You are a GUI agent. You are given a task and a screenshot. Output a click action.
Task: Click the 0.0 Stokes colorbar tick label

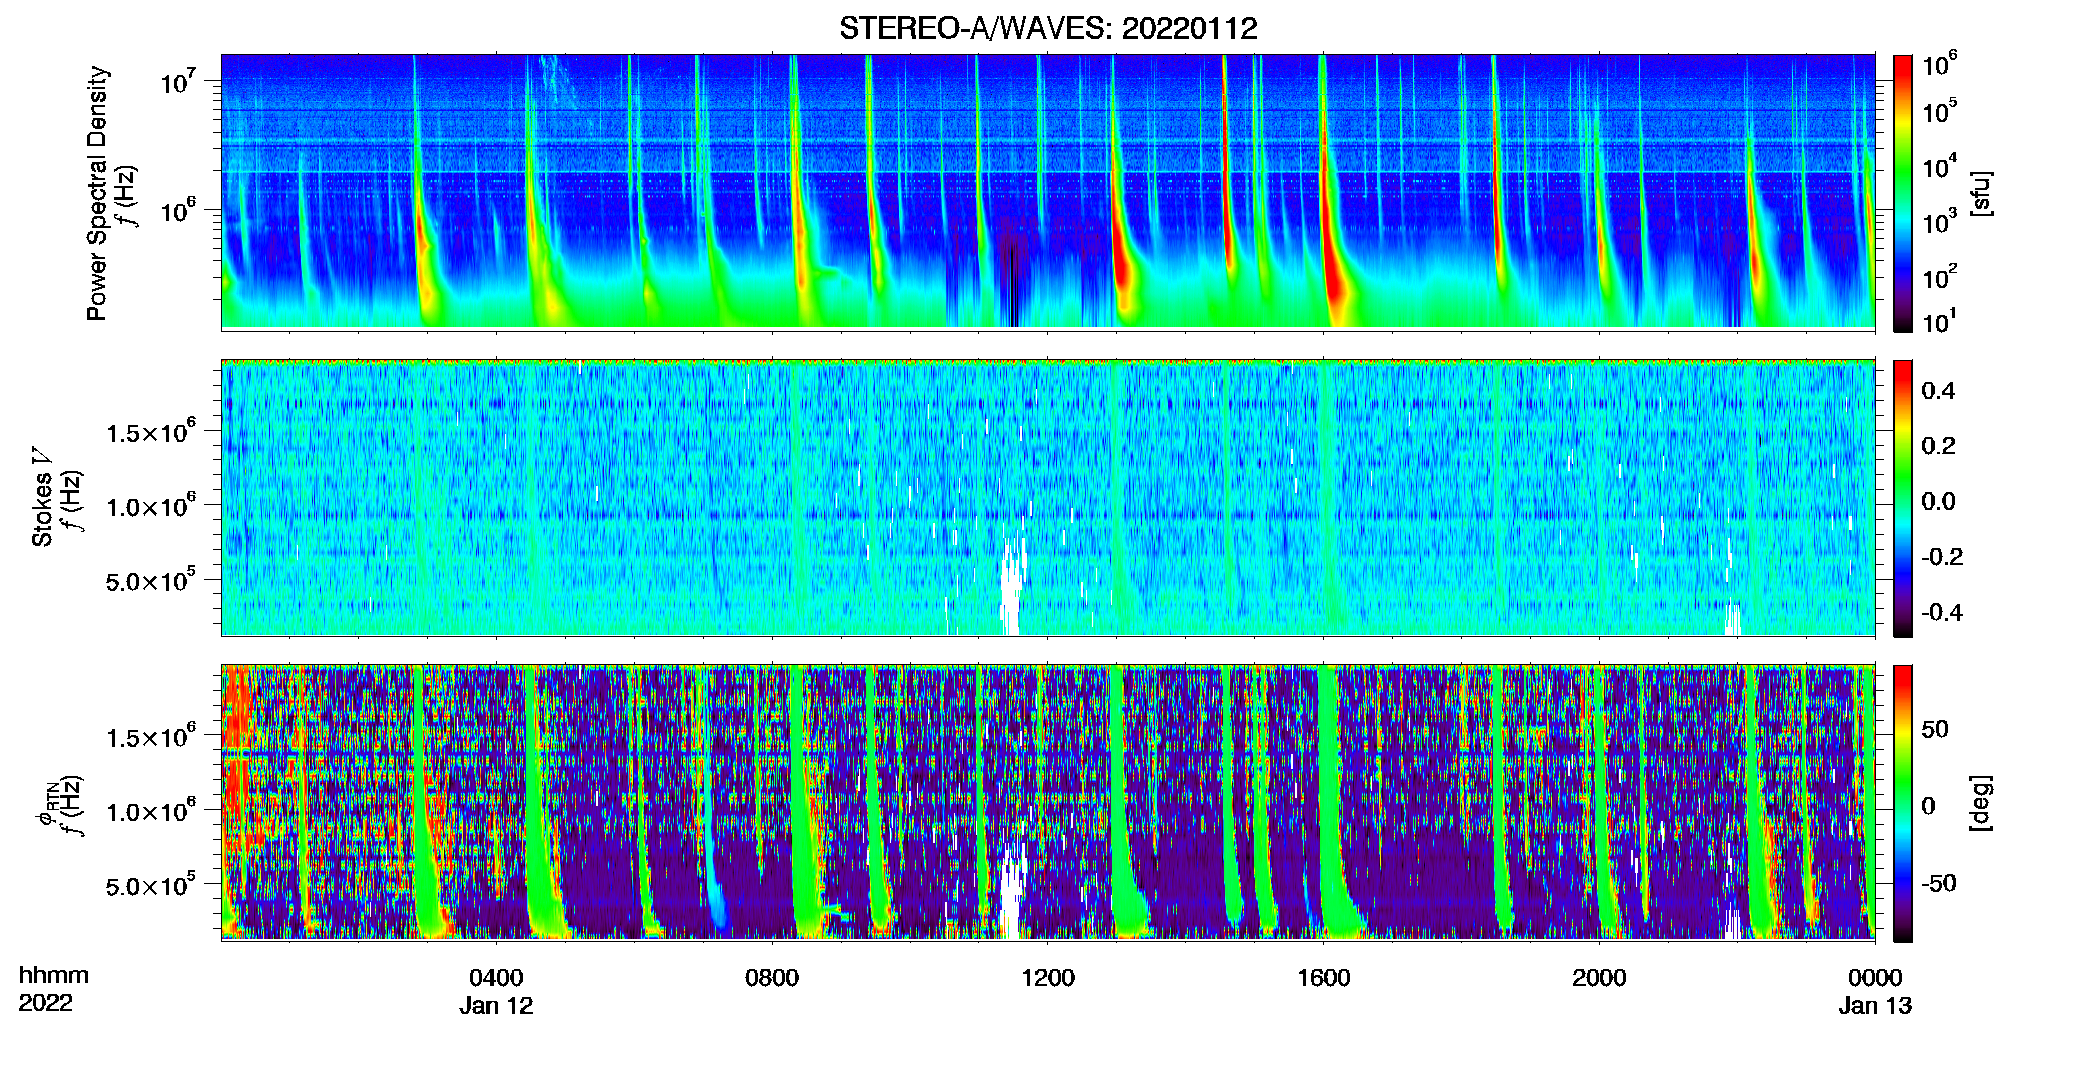coord(1938,501)
